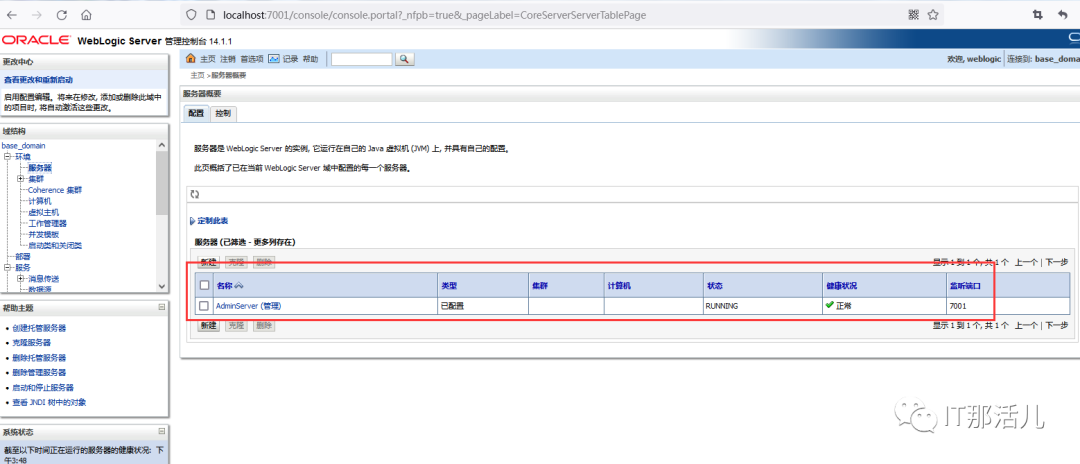Open the 帮助 menu item
Viewport: 1080px width, 464px height.
(x=311, y=59)
